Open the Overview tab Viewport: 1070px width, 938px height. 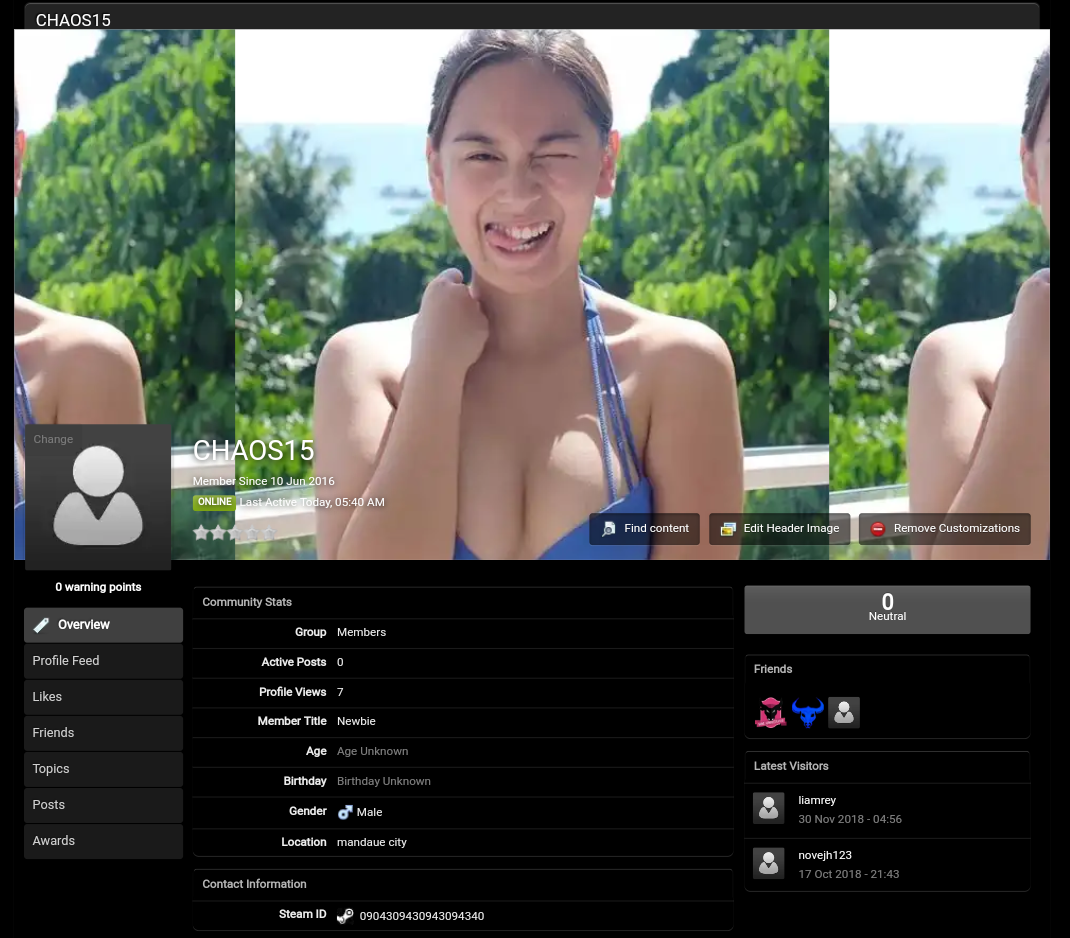coord(103,625)
